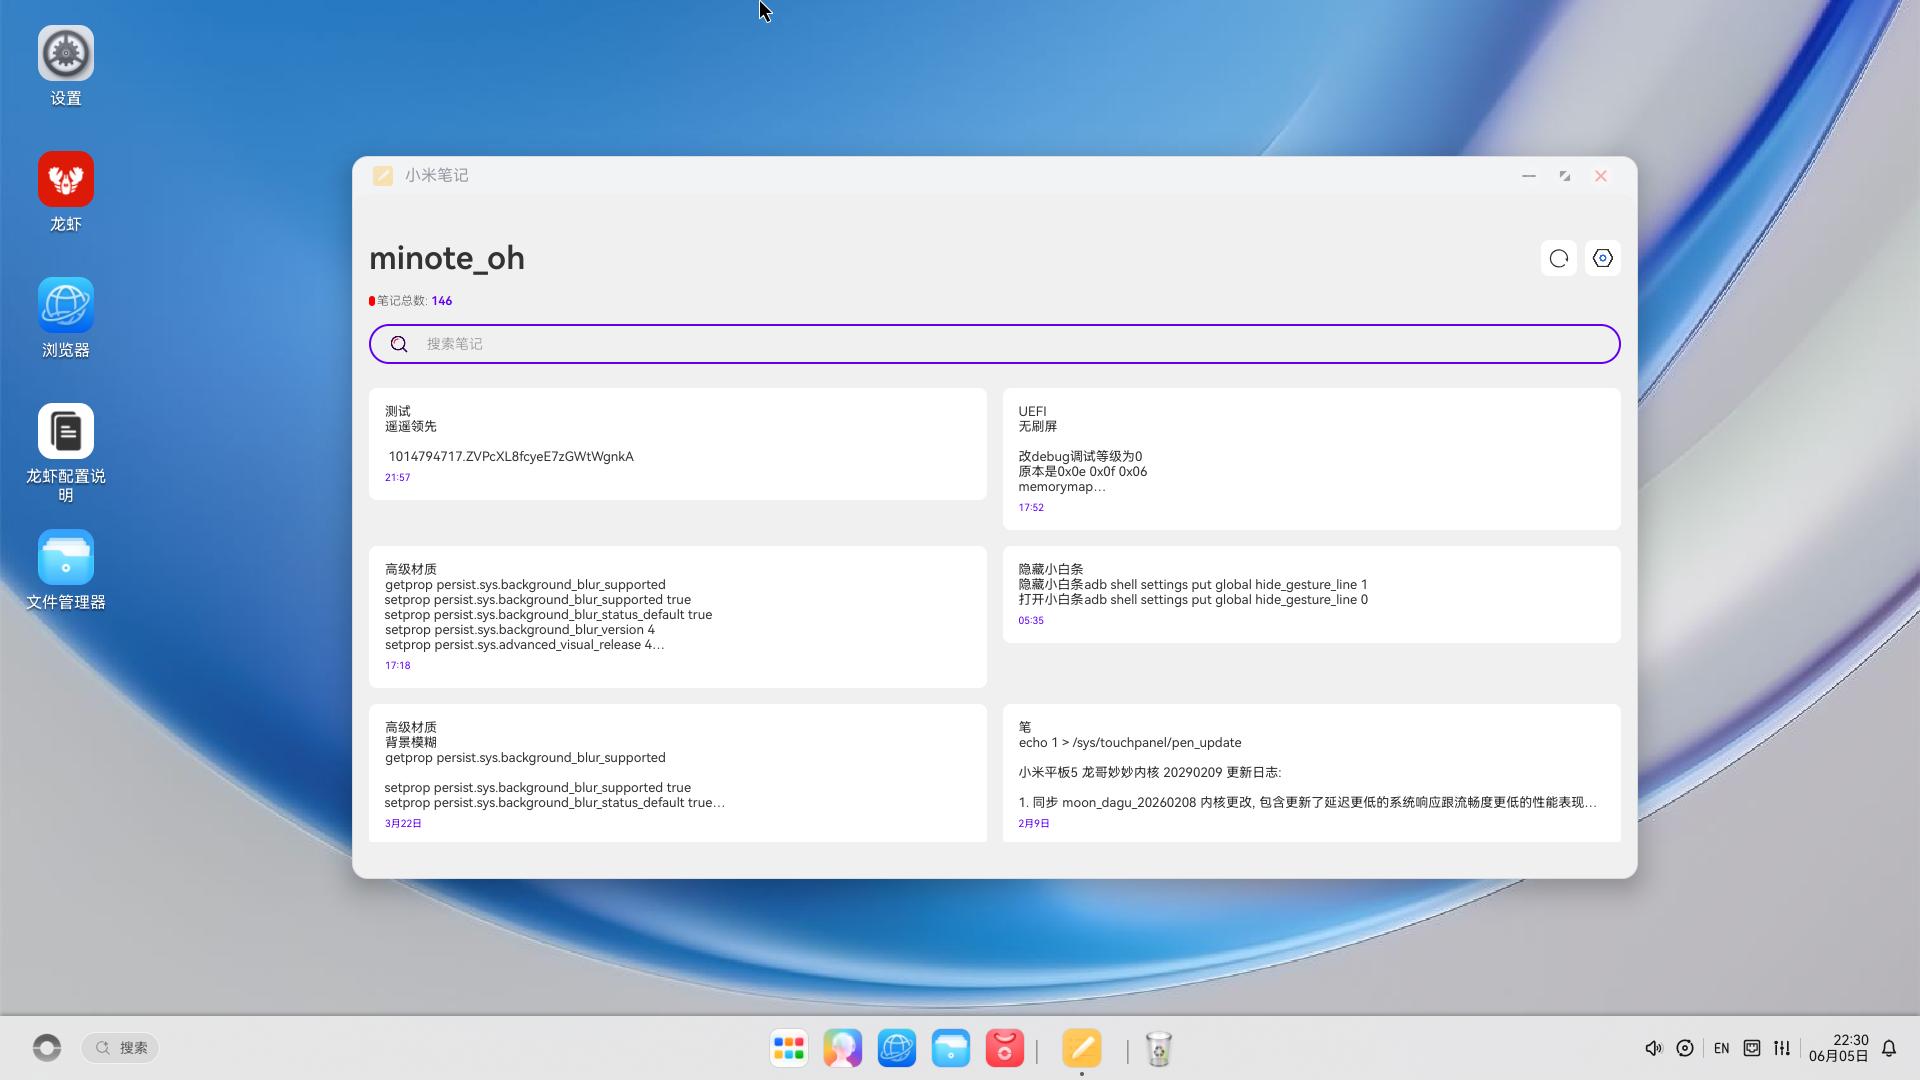The width and height of the screenshot is (1920, 1080).
Task: Click the taskbar 搜索 search box
Action: click(120, 1048)
